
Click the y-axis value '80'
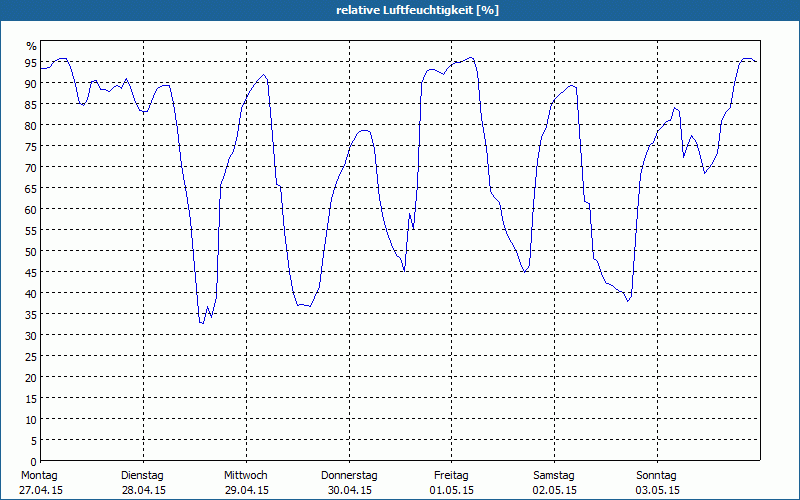coord(31,125)
